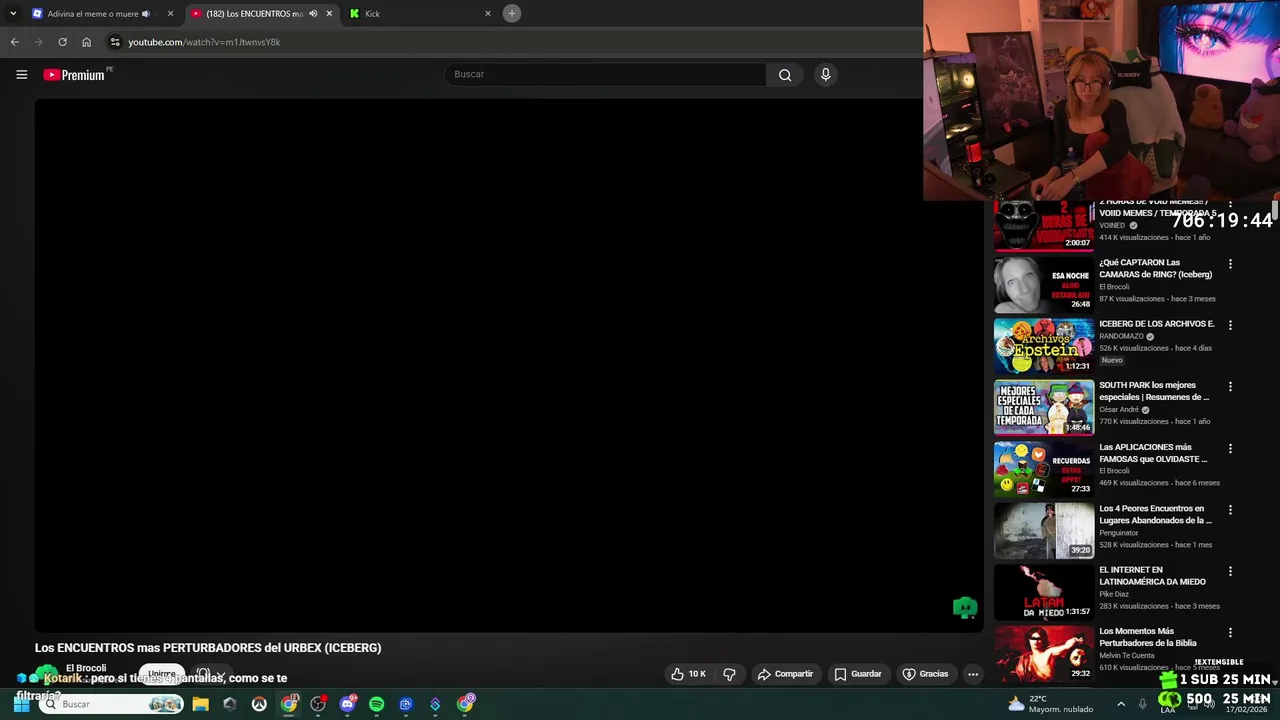The height and width of the screenshot is (720, 1280).
Task: Open site information icon in address bar
Action: click(x=115, y=42)
